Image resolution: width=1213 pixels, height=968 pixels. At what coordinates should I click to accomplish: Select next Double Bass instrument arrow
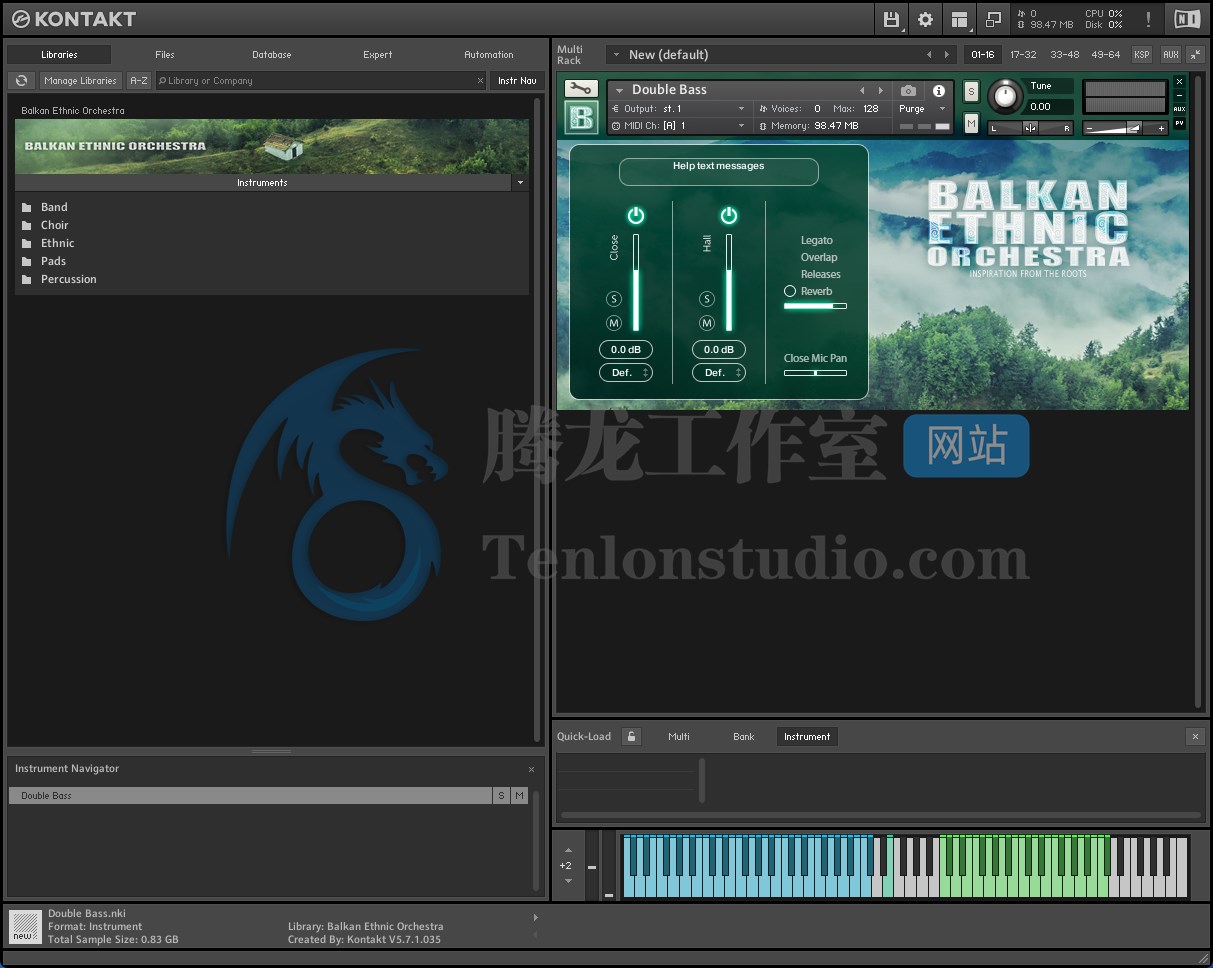click(x=880, y=91)
